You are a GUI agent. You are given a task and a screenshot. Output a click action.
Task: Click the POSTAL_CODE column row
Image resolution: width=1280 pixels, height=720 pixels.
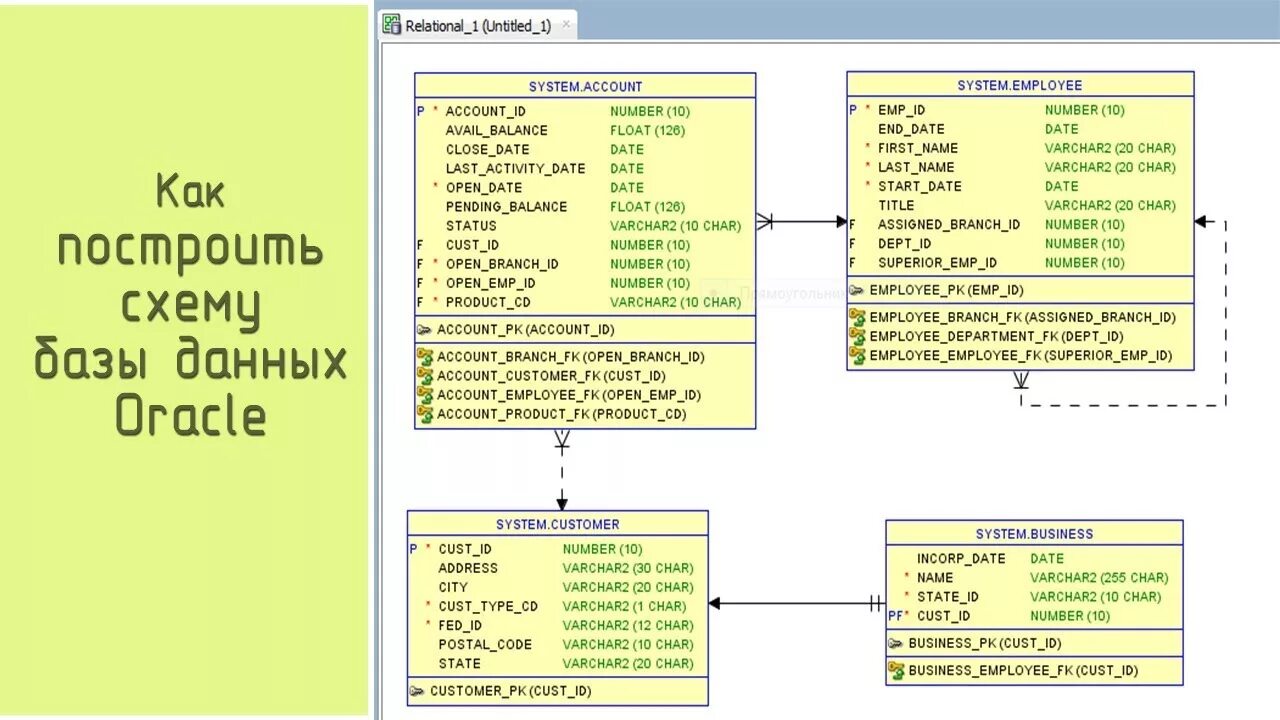[x=557, y=644]
